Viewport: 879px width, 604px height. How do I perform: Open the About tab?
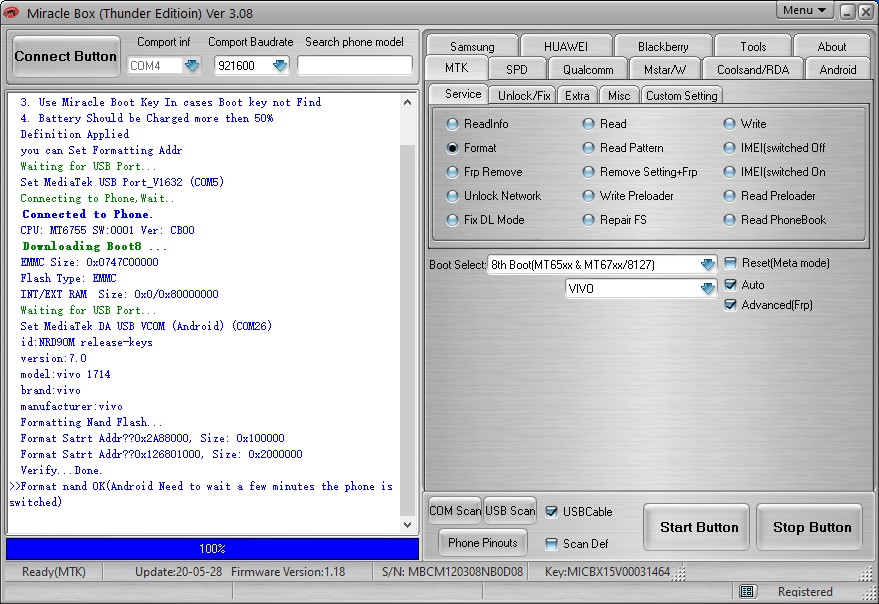click(831, 46)
